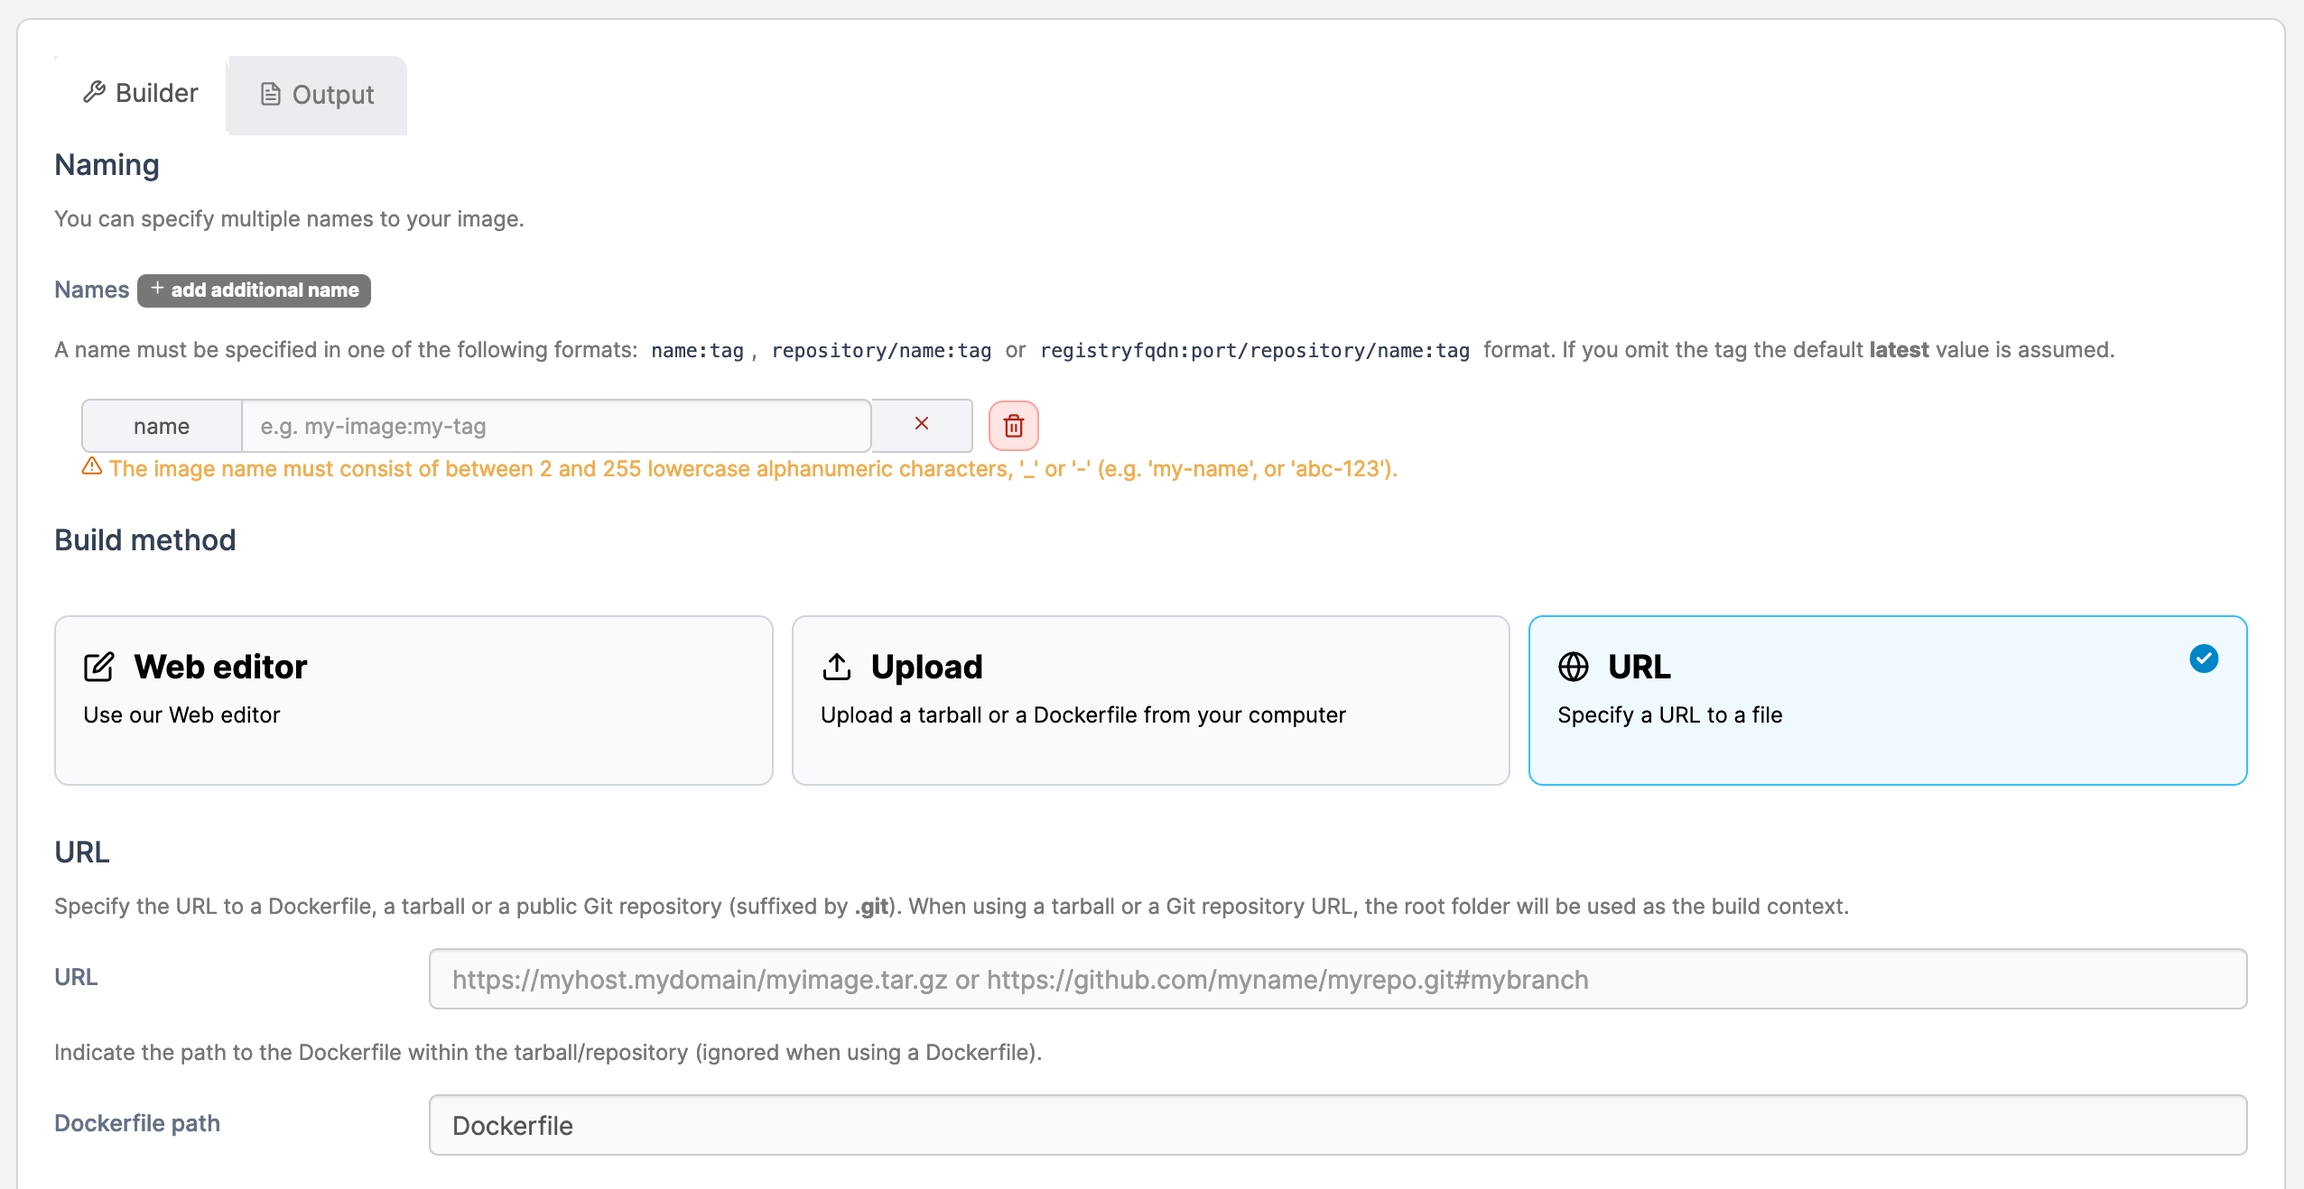The height and width of the screenshot is (1189, 2304).
Task: Switch to the Output tab
Action: 317,95
